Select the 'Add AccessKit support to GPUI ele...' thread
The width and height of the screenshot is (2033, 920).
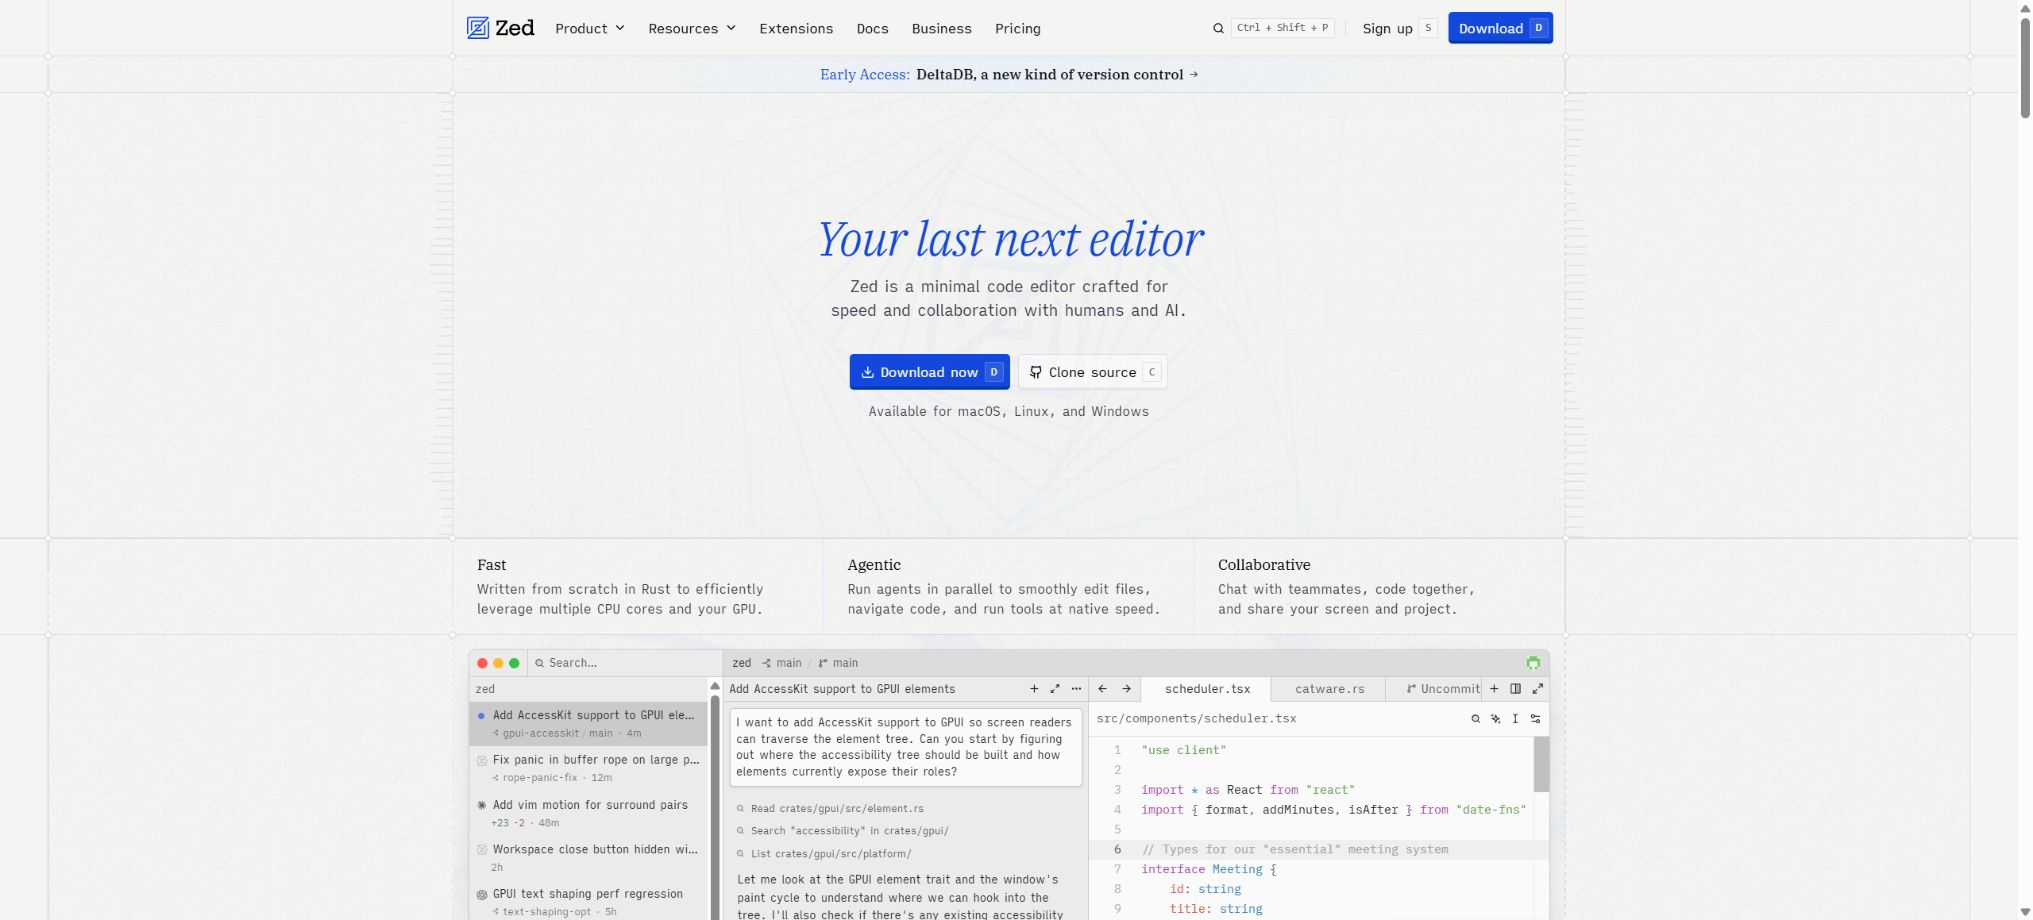coord(588,723)
